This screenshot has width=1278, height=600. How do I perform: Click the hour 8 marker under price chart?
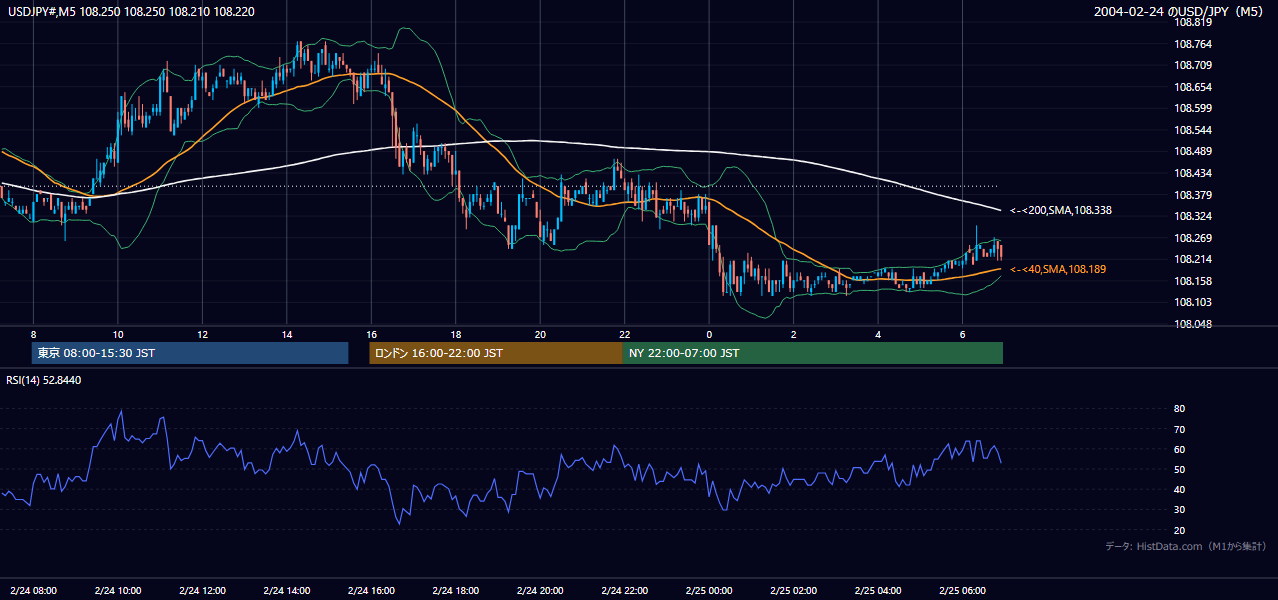pos(34,334)
